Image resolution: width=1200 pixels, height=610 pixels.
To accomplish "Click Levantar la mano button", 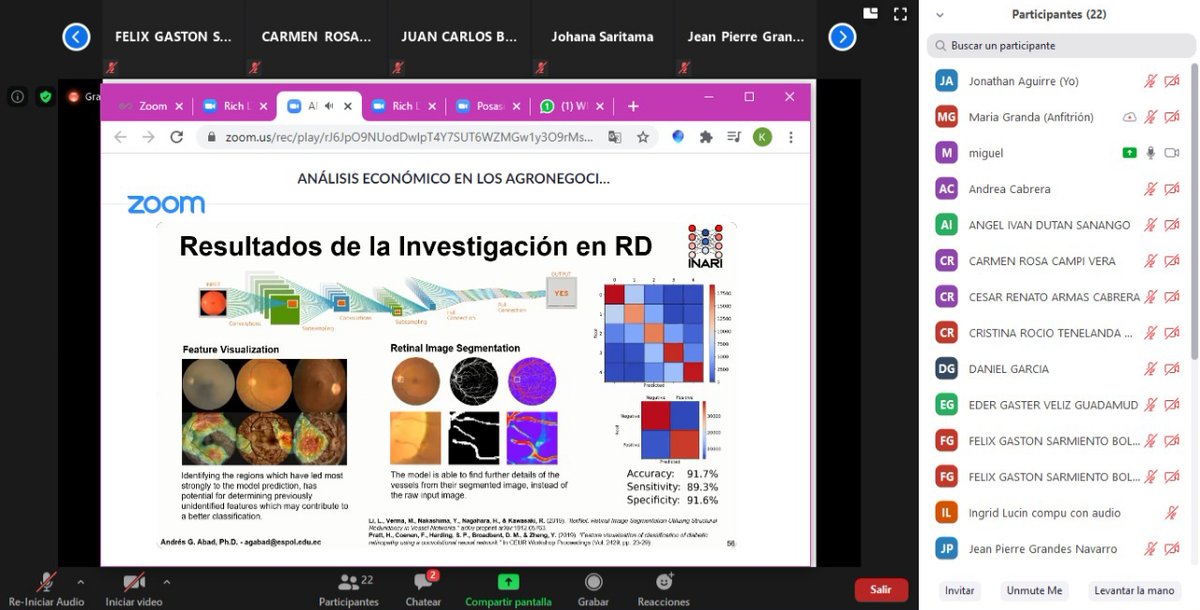I will [x=1134, y=590].
